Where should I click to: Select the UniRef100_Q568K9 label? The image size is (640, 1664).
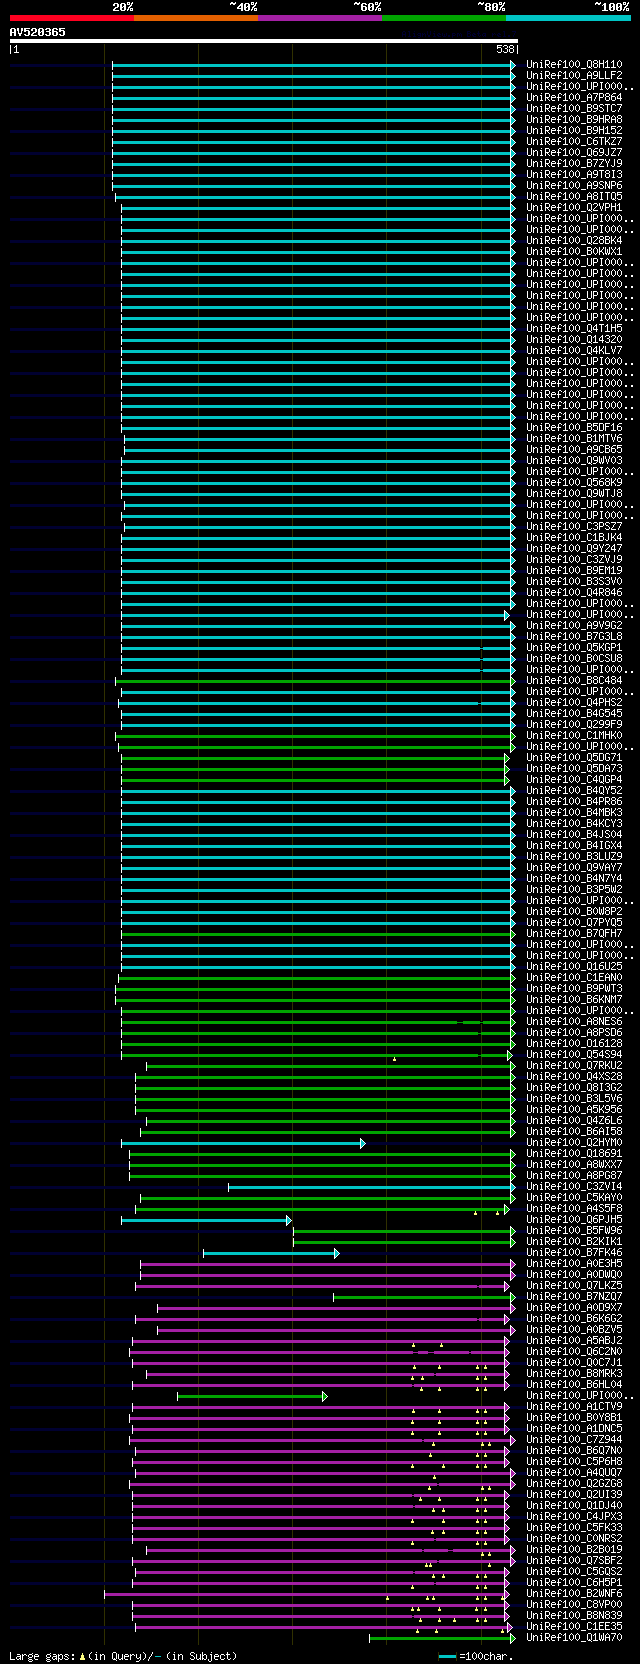574,483
